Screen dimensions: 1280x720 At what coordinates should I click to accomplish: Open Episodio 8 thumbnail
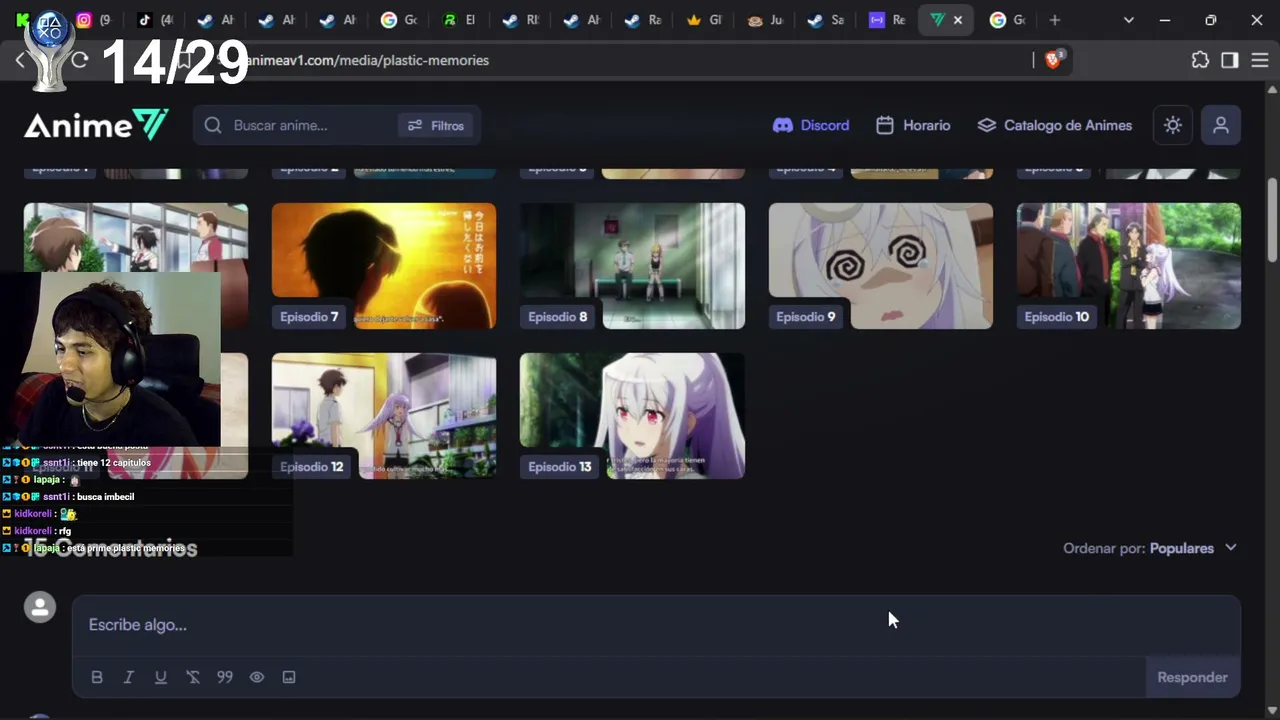tap(632, 266)
